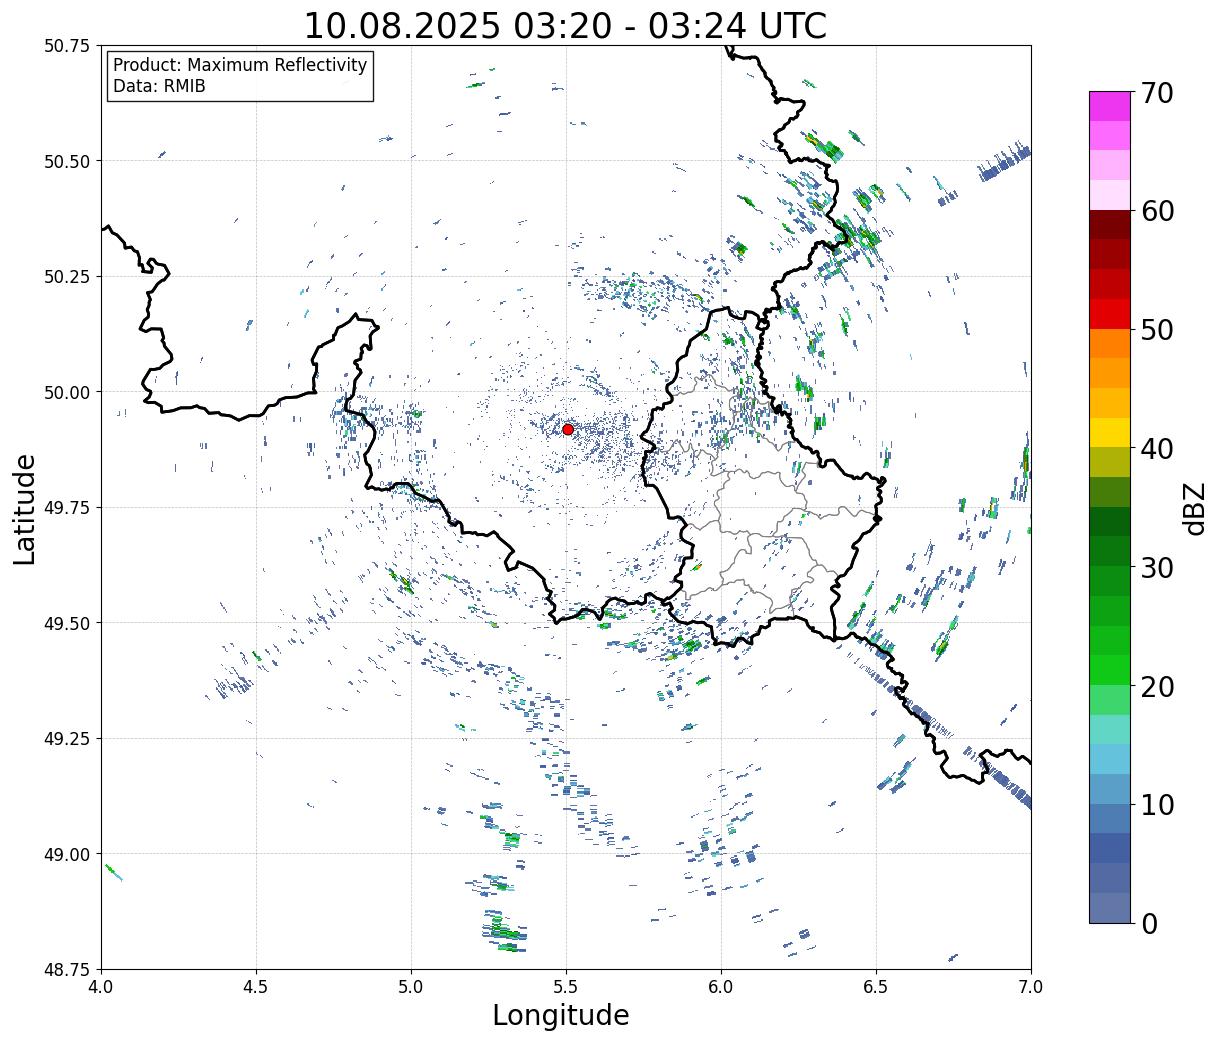
Task: Click the colorbar tick label 50
Action: pyautogui.click(x=1157, y=330)
